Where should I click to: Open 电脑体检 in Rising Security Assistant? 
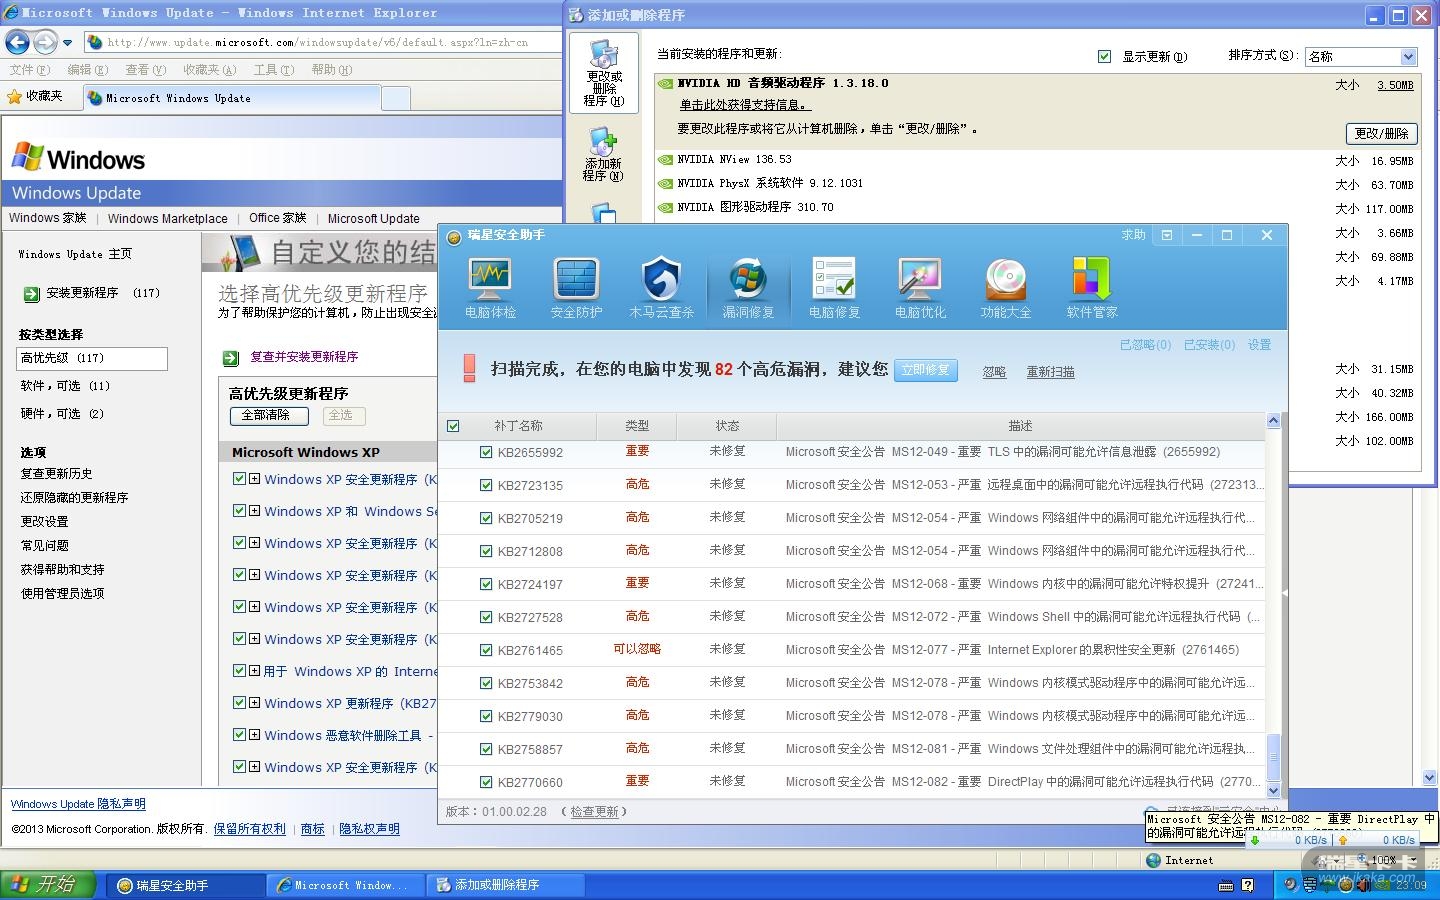tap(490, 288)
